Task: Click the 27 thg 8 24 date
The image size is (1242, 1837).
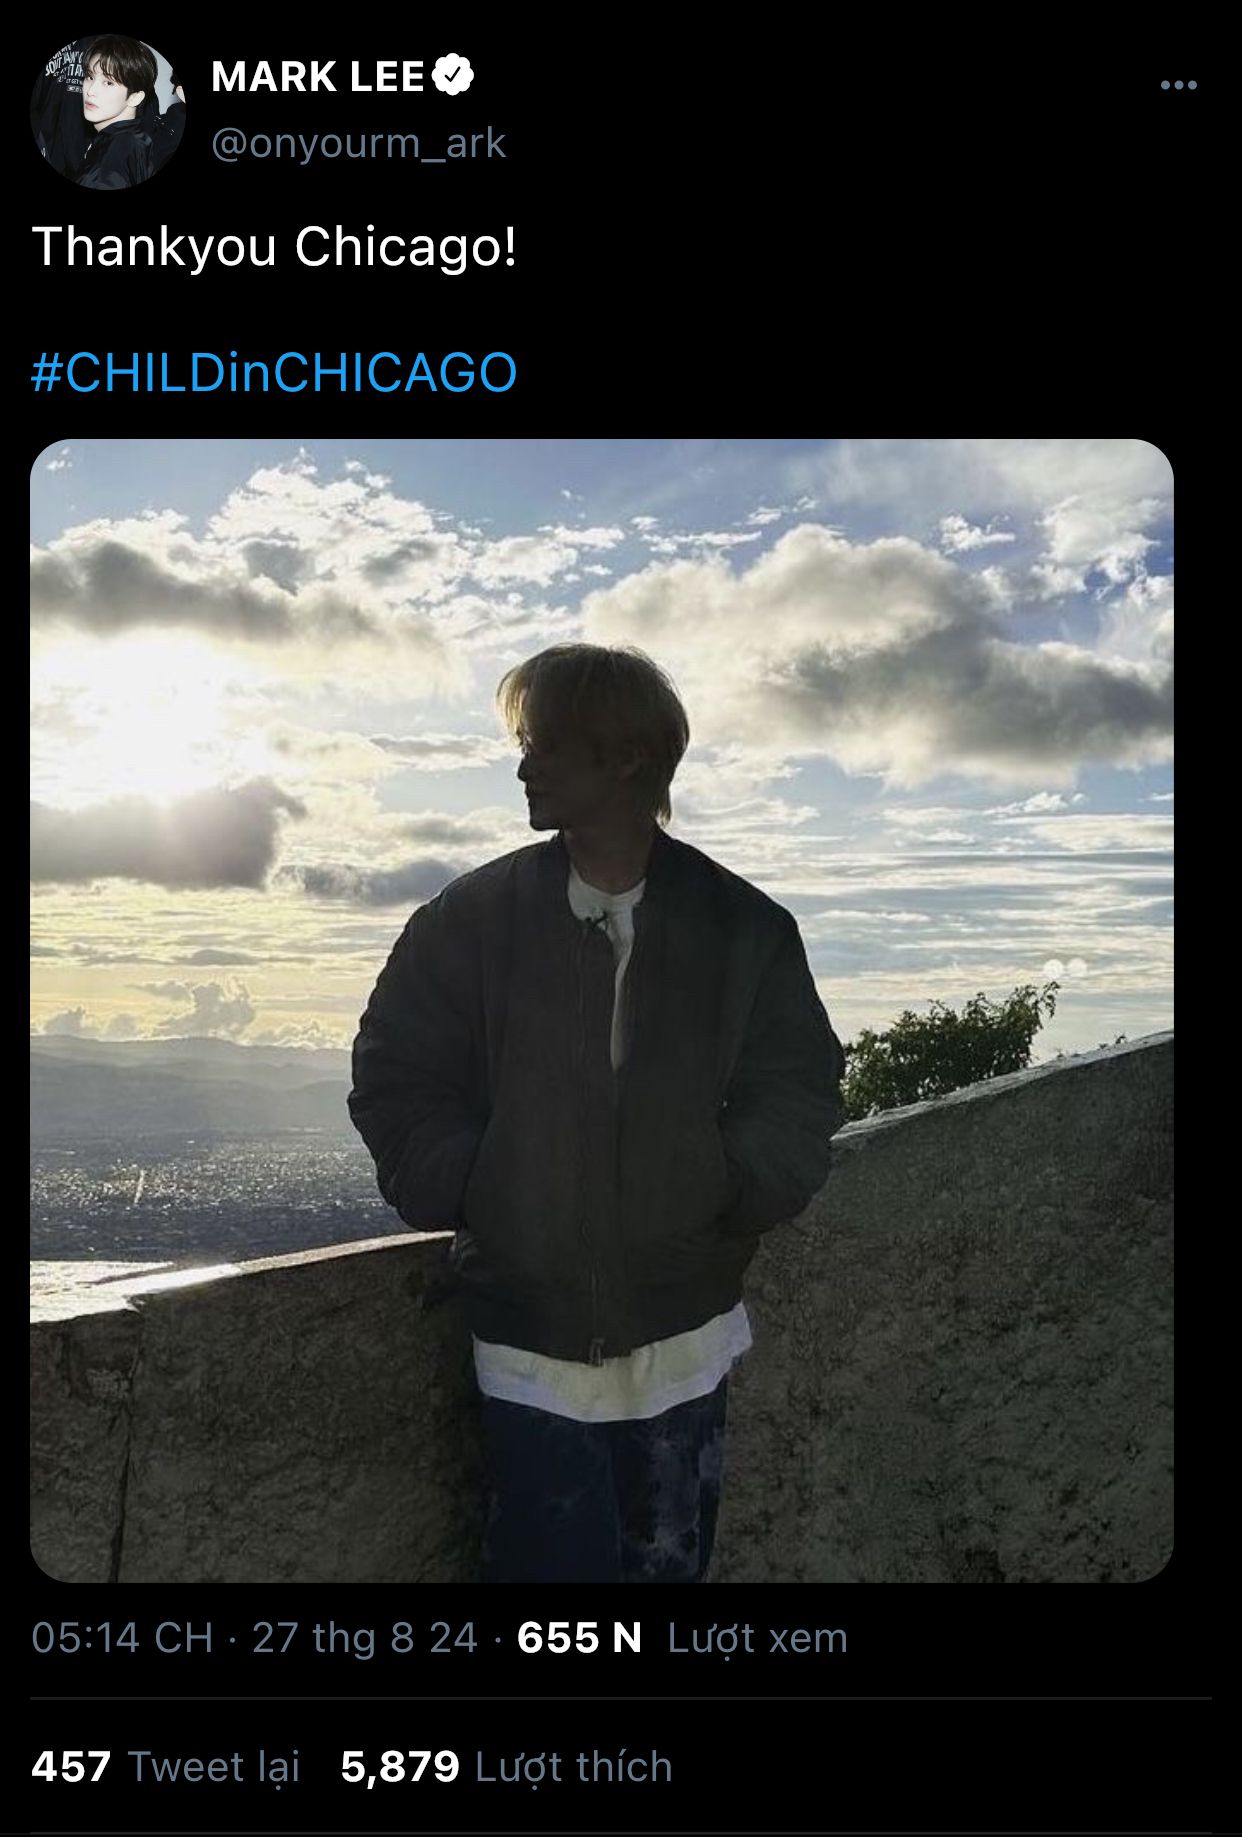Action: click(x=365, y=1638)
